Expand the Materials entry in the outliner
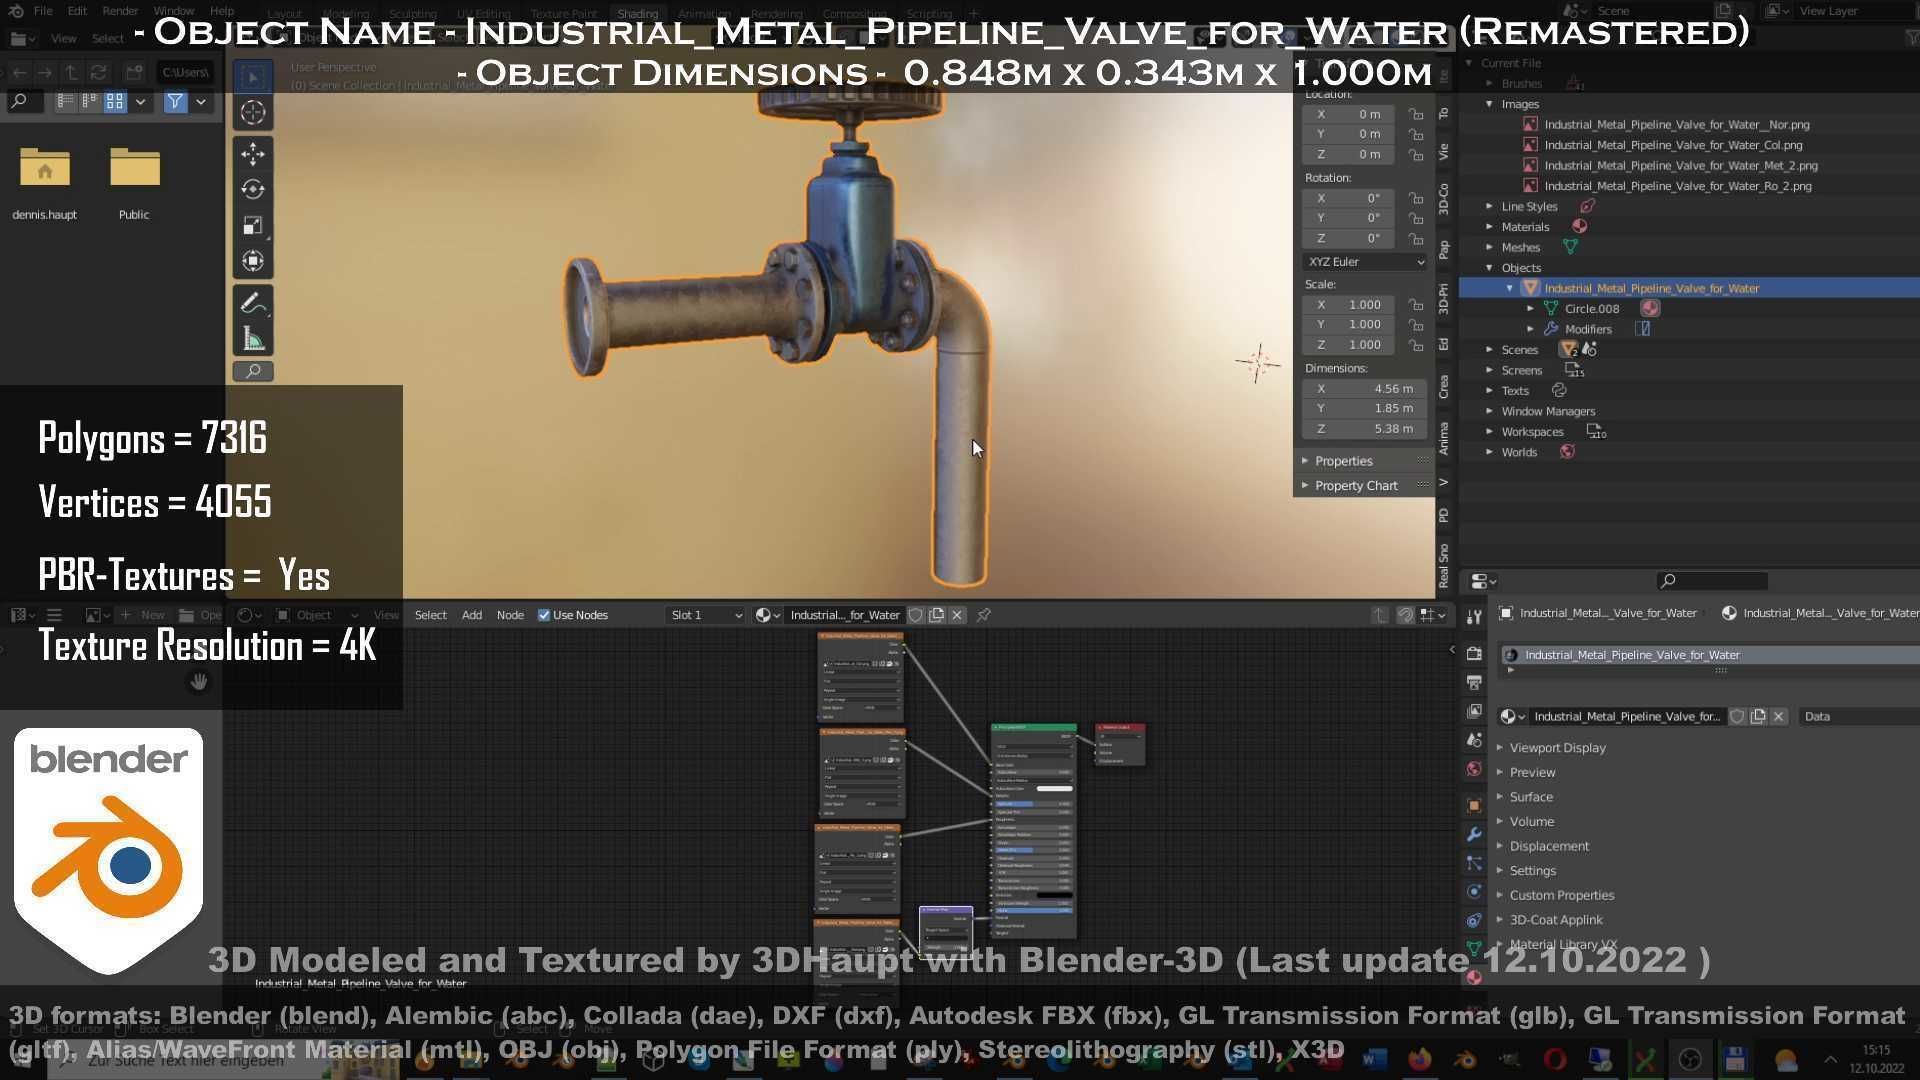Viewport: 1920px width, 1080px height. tap(1490, 226)
